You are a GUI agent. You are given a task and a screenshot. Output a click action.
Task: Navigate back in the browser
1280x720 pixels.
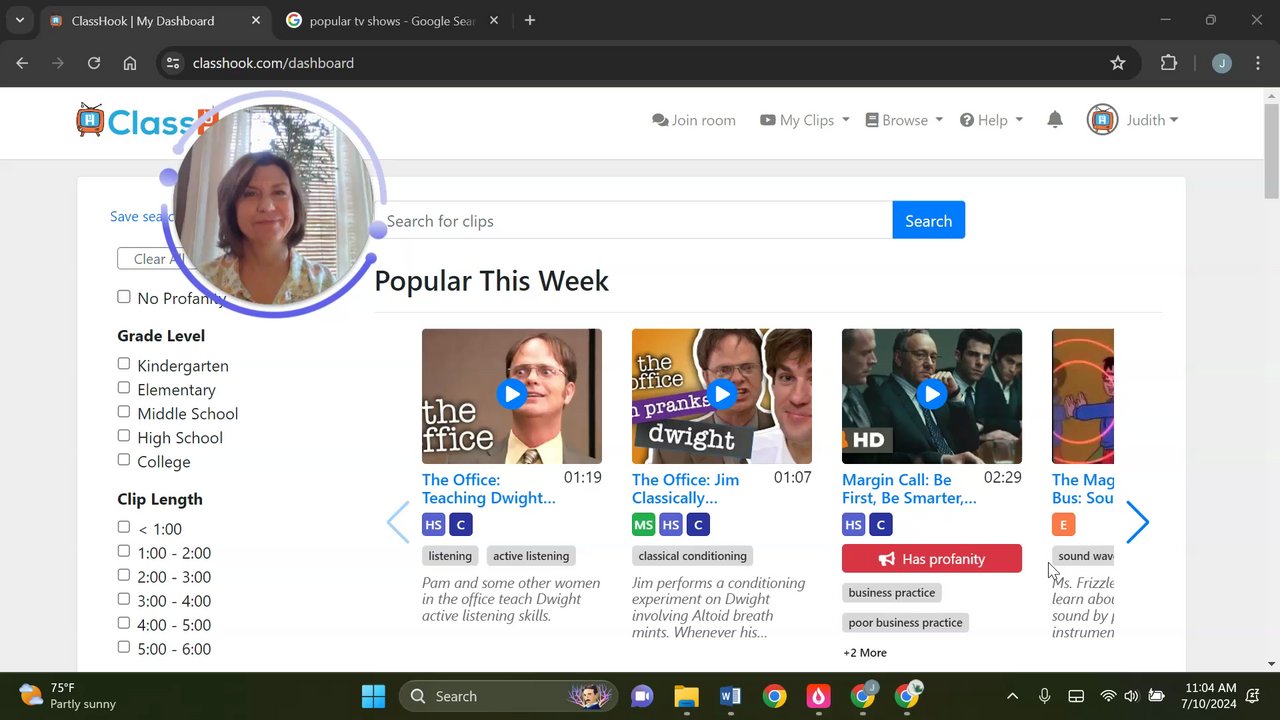22,63
